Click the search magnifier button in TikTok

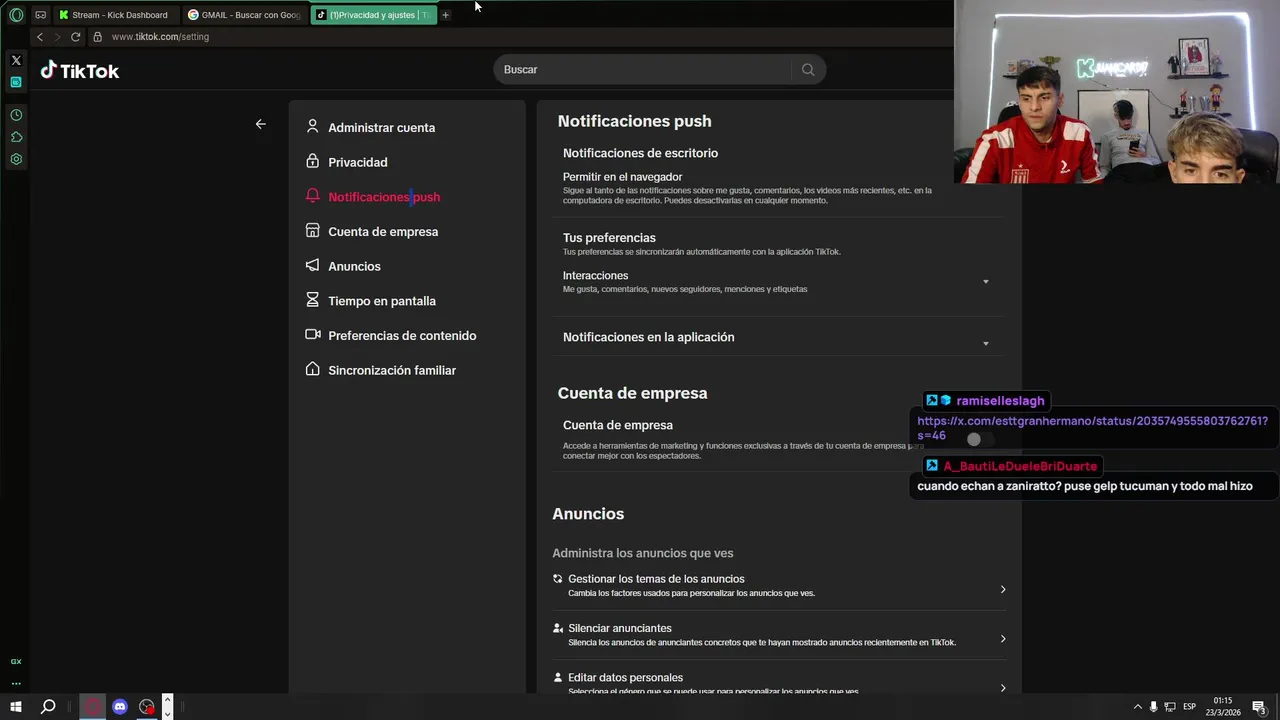808,69
